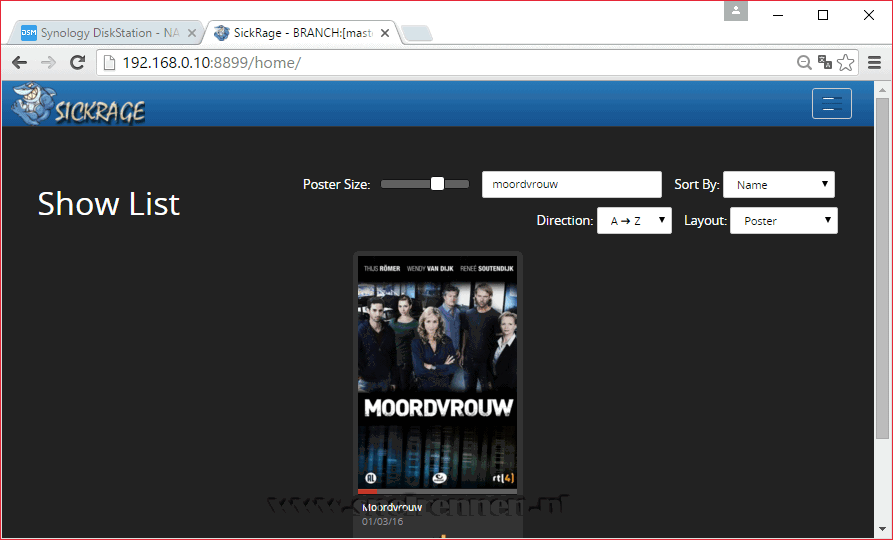This screenshot has height=540, width=893.
Task: Click the SickRage shark logo
Action: click(x=78, y=104)
